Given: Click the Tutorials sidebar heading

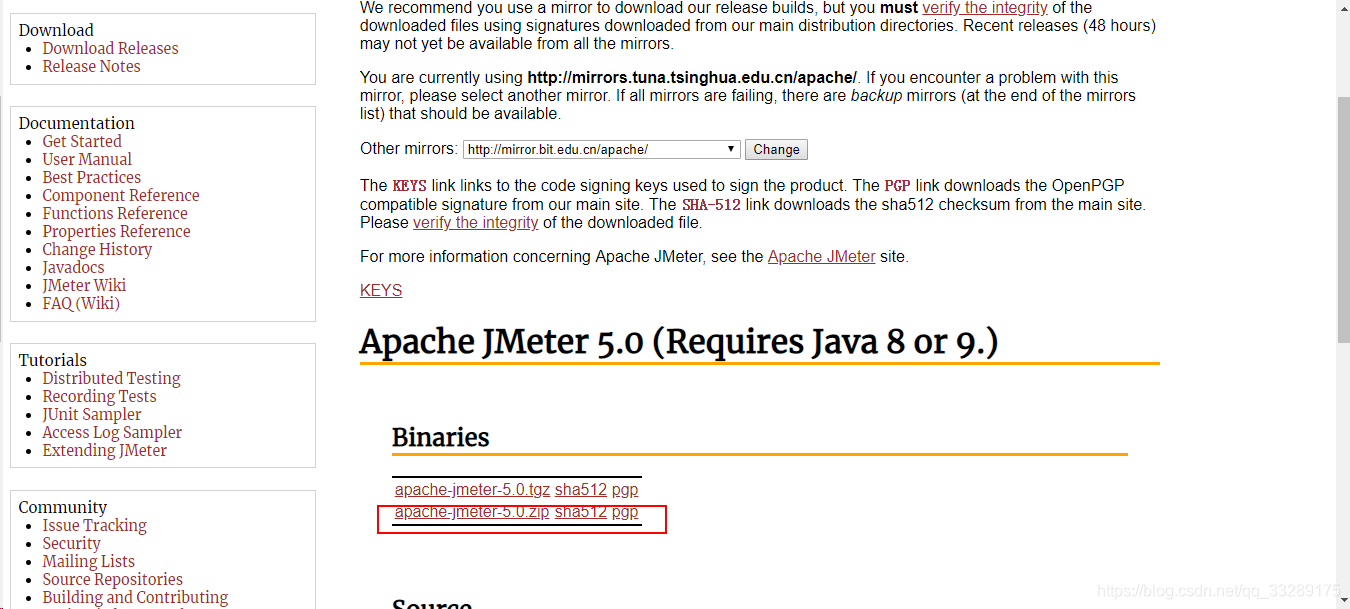Looking at the screenshot, I should coord(53,360).
